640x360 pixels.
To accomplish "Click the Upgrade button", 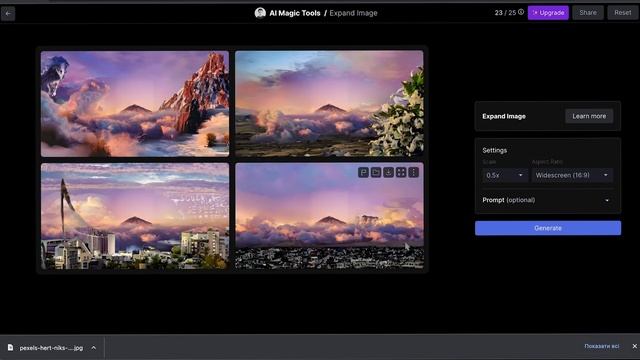I will pos(548,13).
